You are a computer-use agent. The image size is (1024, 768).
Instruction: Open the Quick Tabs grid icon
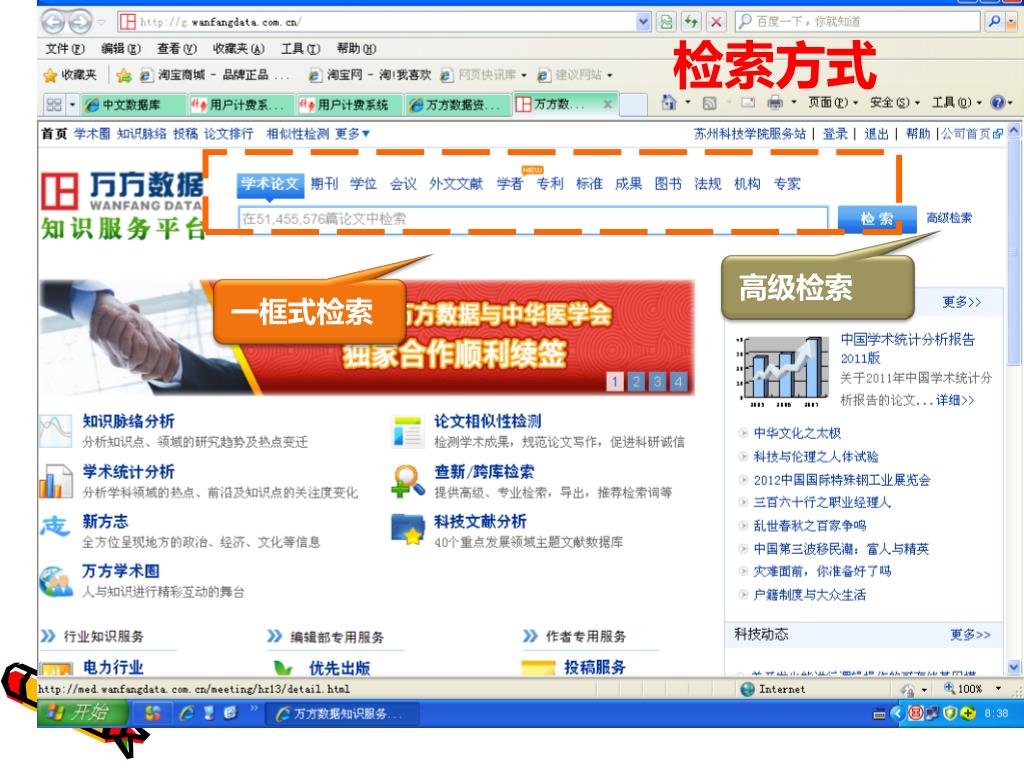[x=54, y=104]
